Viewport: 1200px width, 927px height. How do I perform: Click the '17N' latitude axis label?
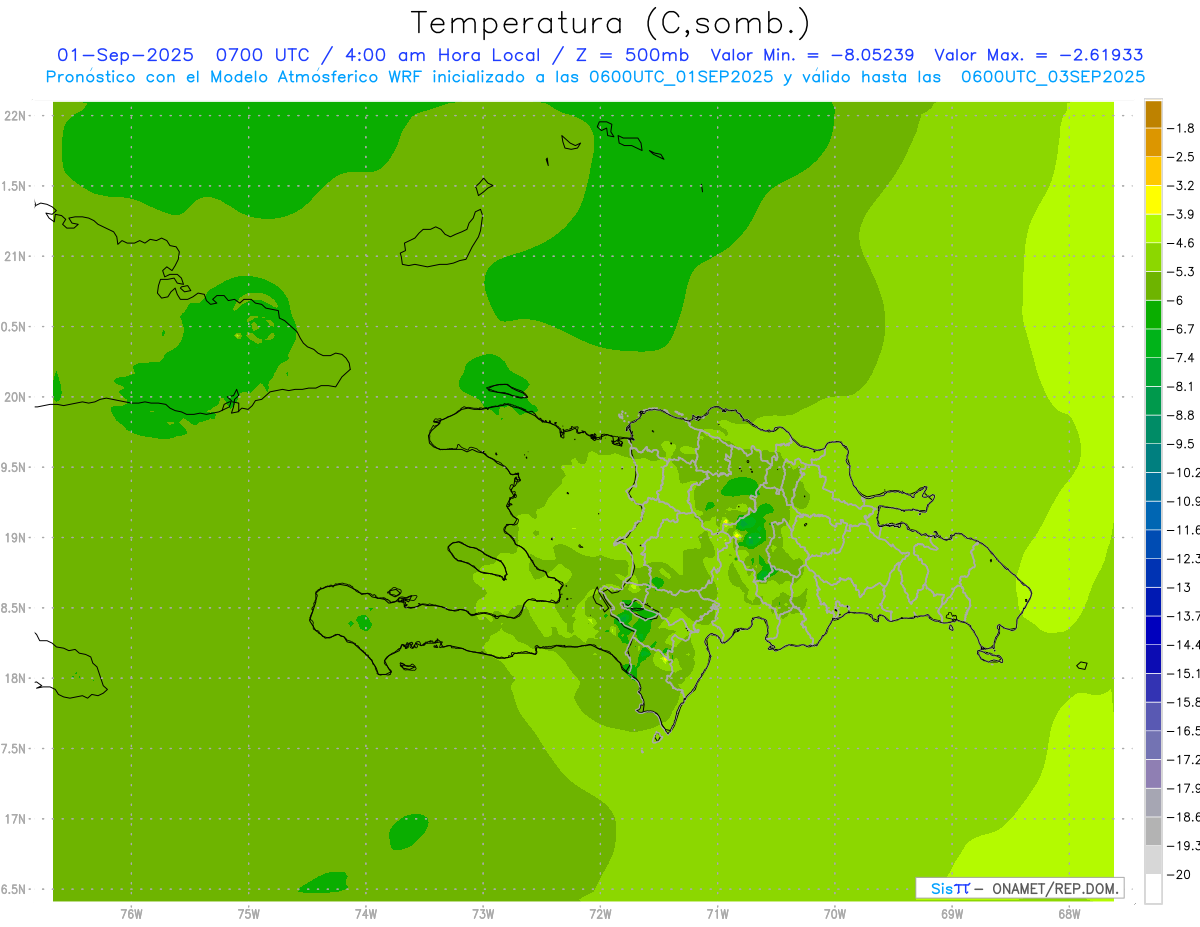(x=16, y=819)
